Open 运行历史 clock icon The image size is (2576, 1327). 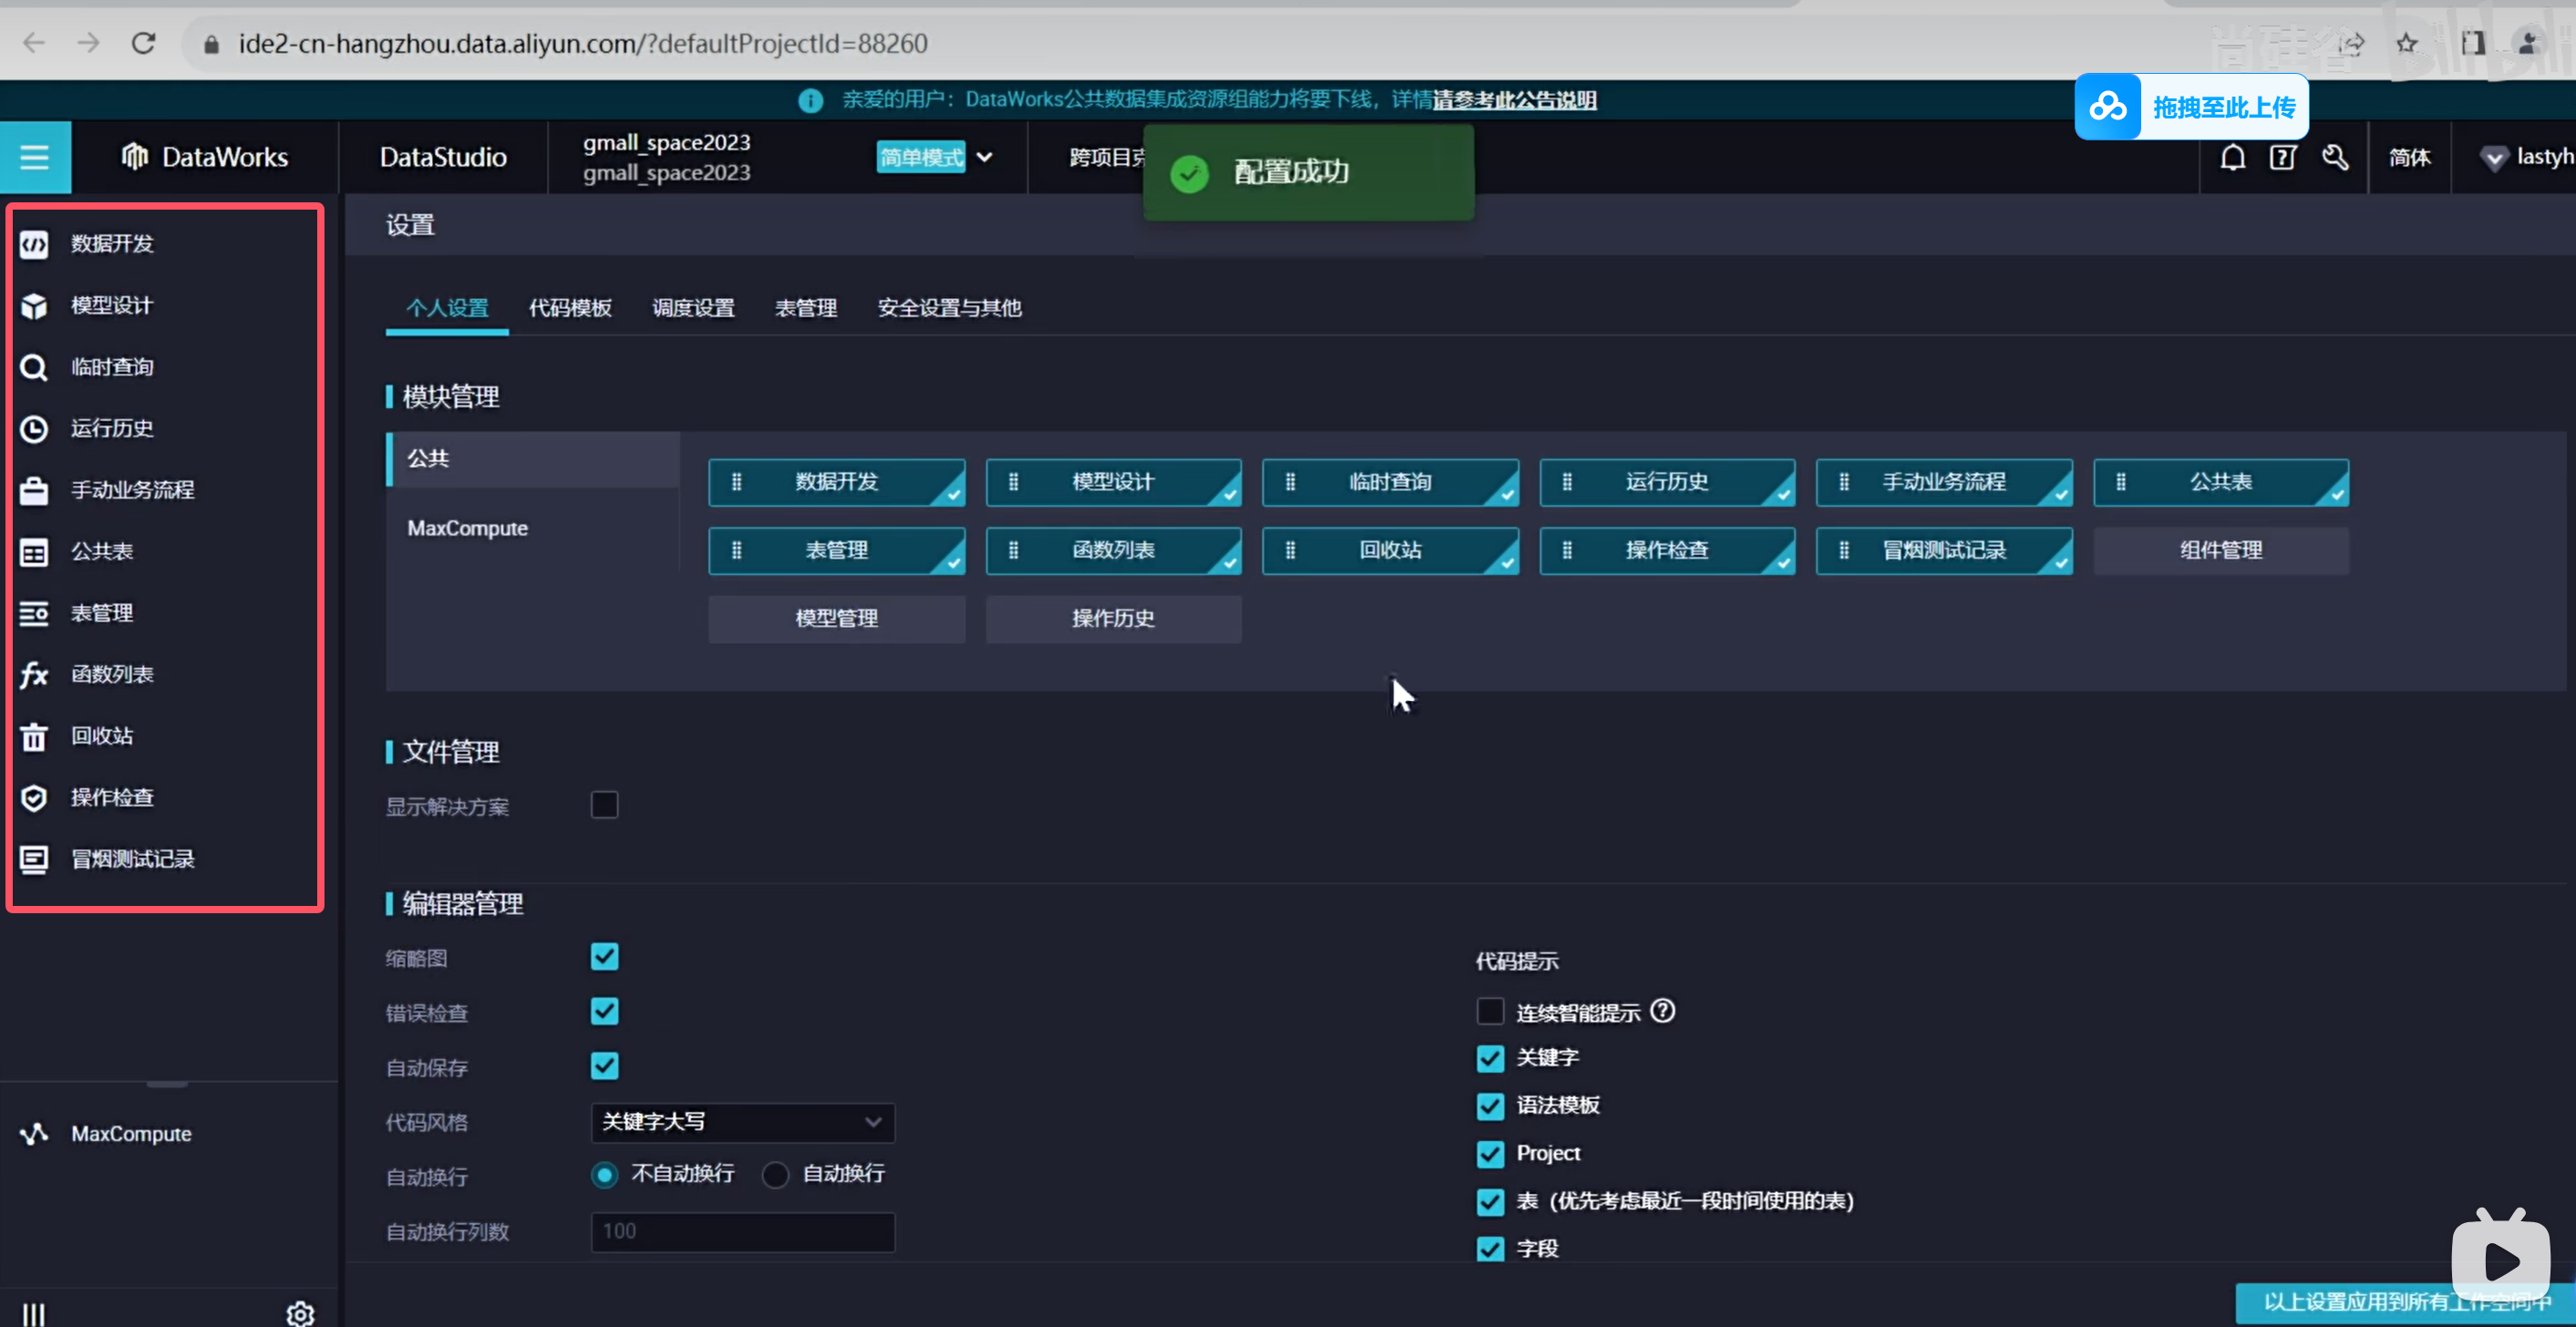coord(34,429)
